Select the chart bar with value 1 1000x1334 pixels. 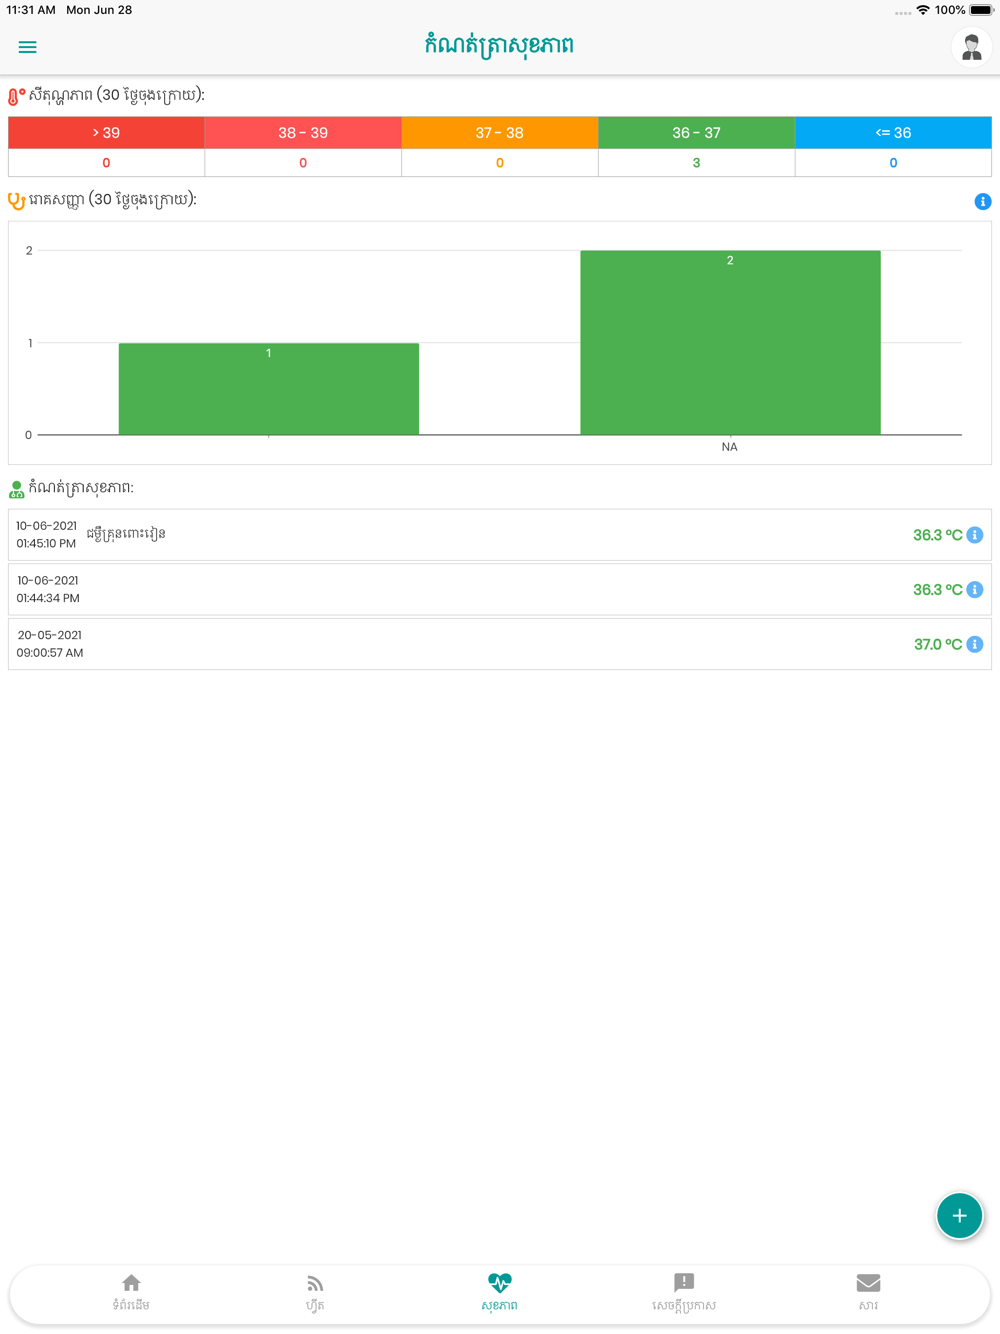click(x=269, y=389)
